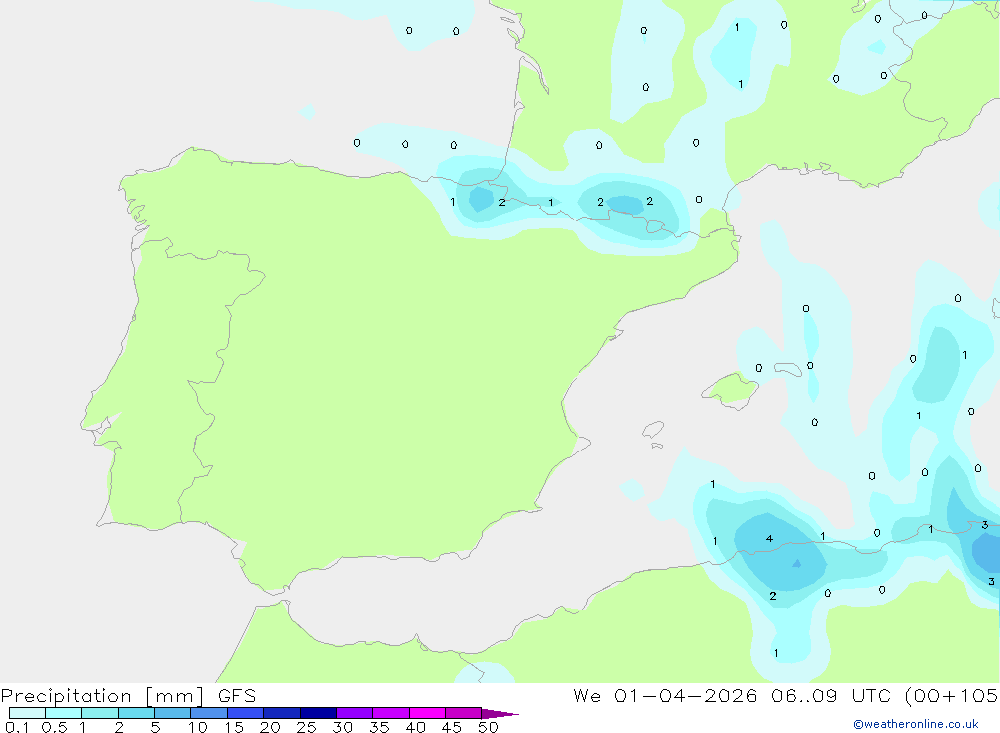Image resolution: width=1000 pixels, height=733 pixels.
Task: Click the '0.1' legend scale label
Action: pyautogui.click(x=17, y=727)
